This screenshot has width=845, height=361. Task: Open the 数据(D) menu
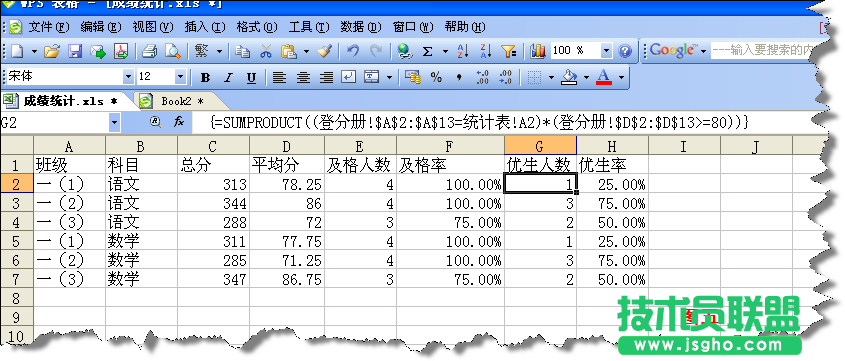[x=361, y=27]
